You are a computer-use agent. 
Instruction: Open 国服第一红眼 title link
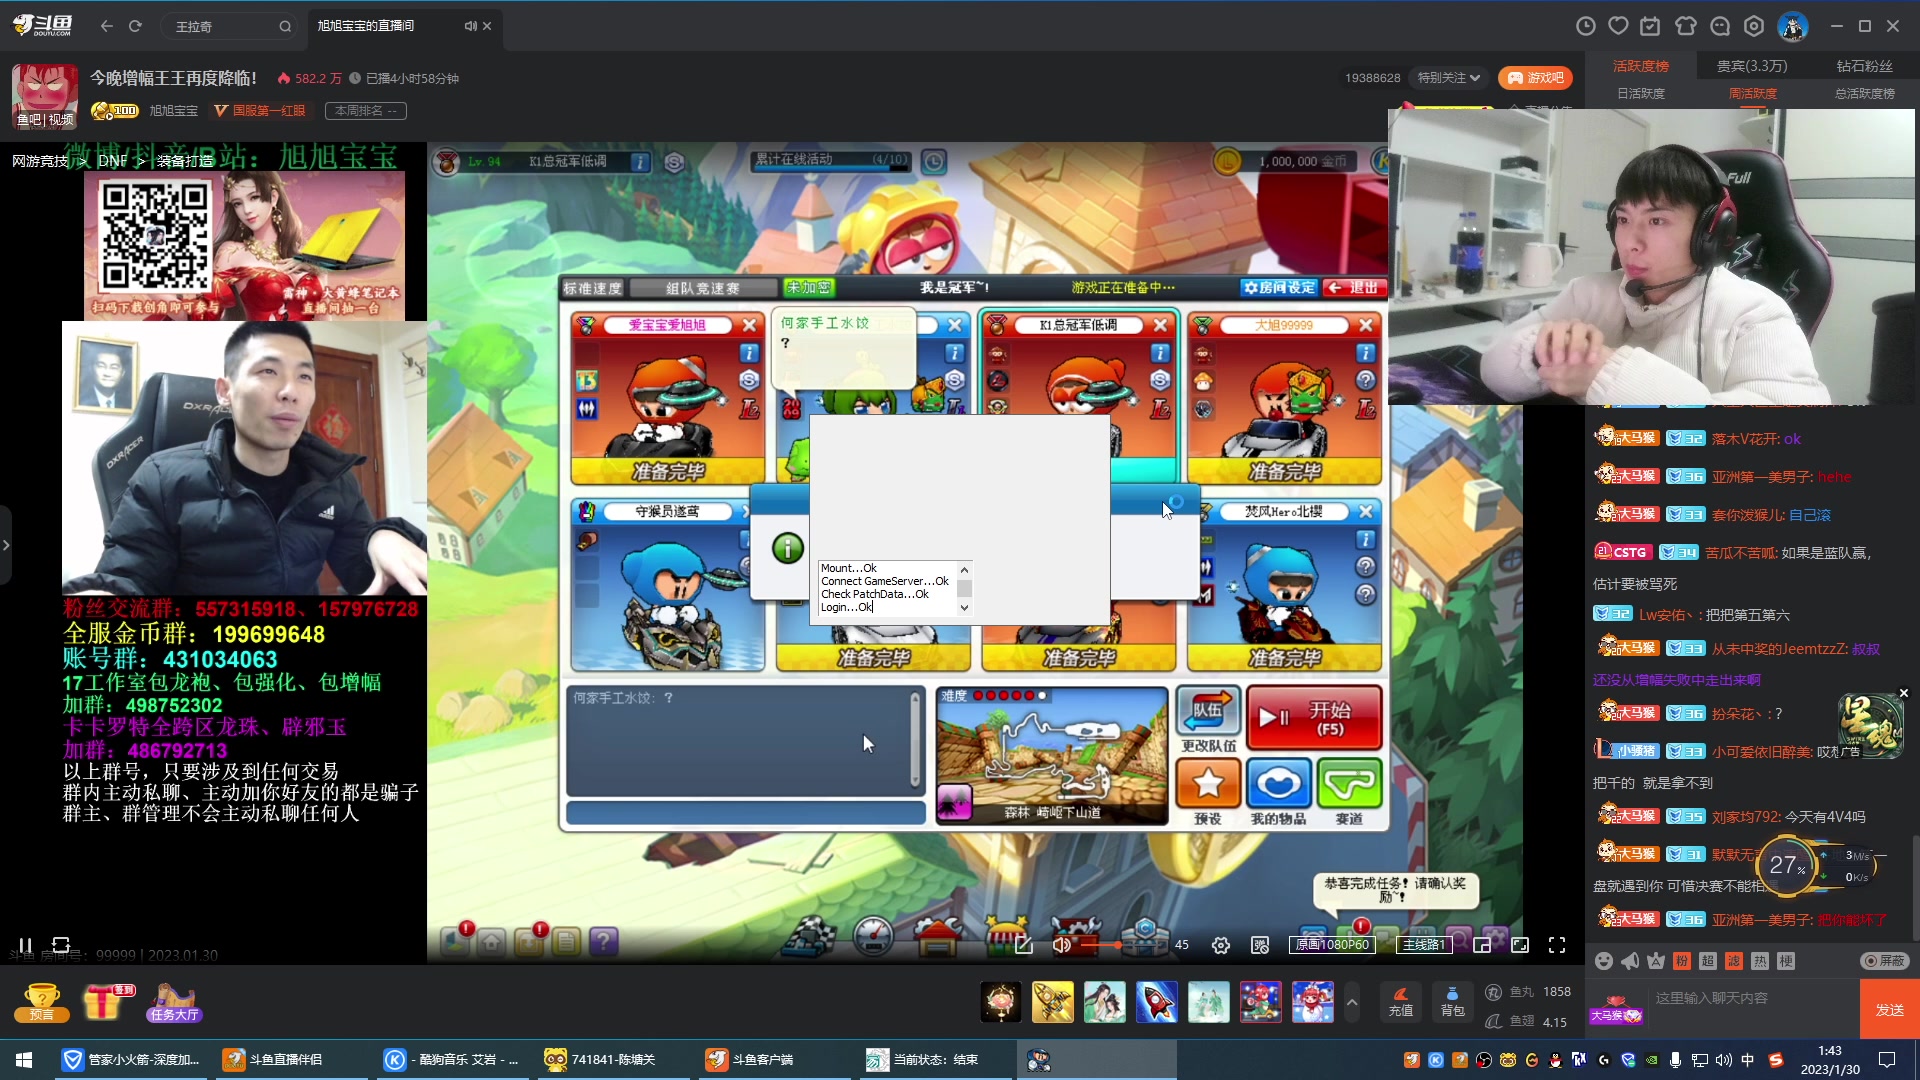(260, 111)
